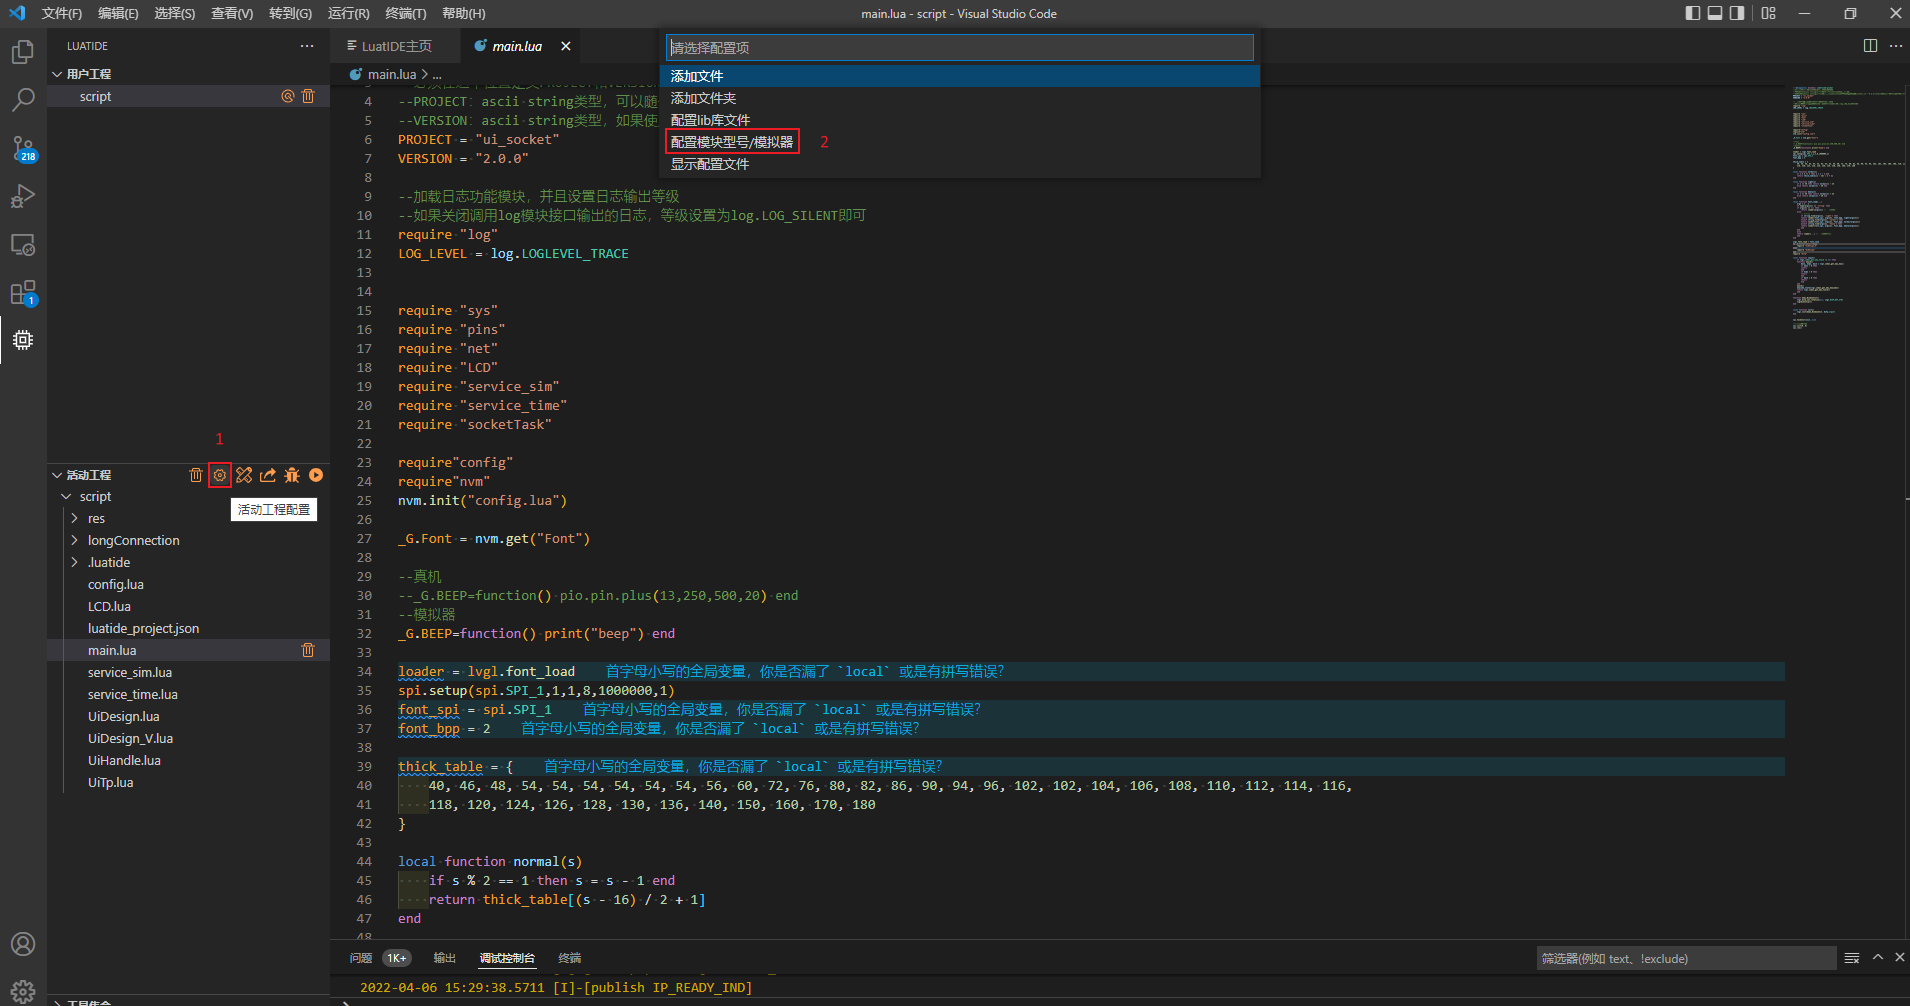Image resolution: width=1910 pixels, height=1006 pixels.
Task: Collapse the script folder in 活动工程
Action: point(66,496)
